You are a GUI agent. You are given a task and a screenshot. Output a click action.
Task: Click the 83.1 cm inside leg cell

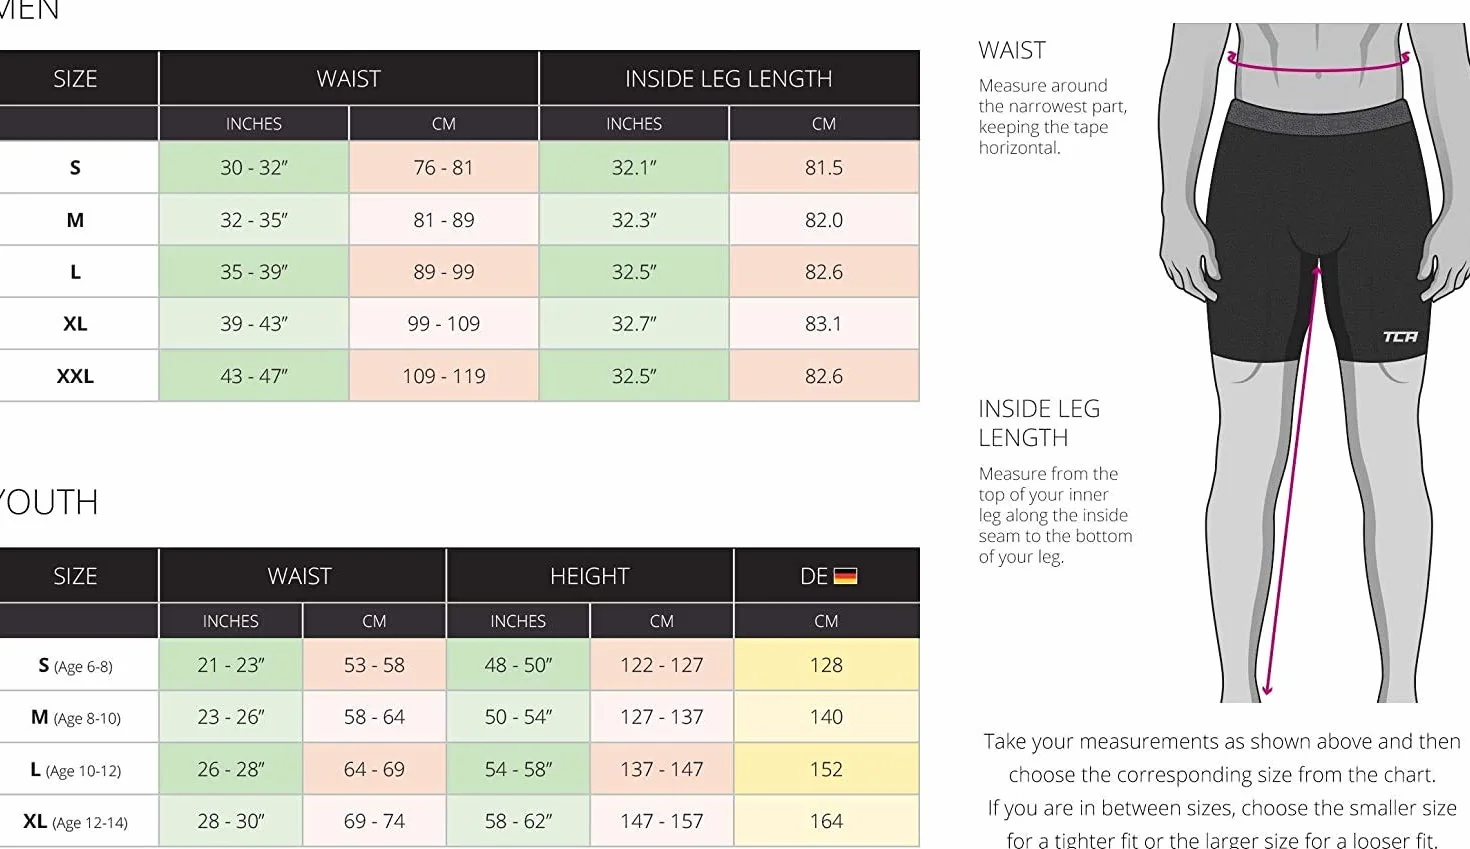[x=824, y=324]
